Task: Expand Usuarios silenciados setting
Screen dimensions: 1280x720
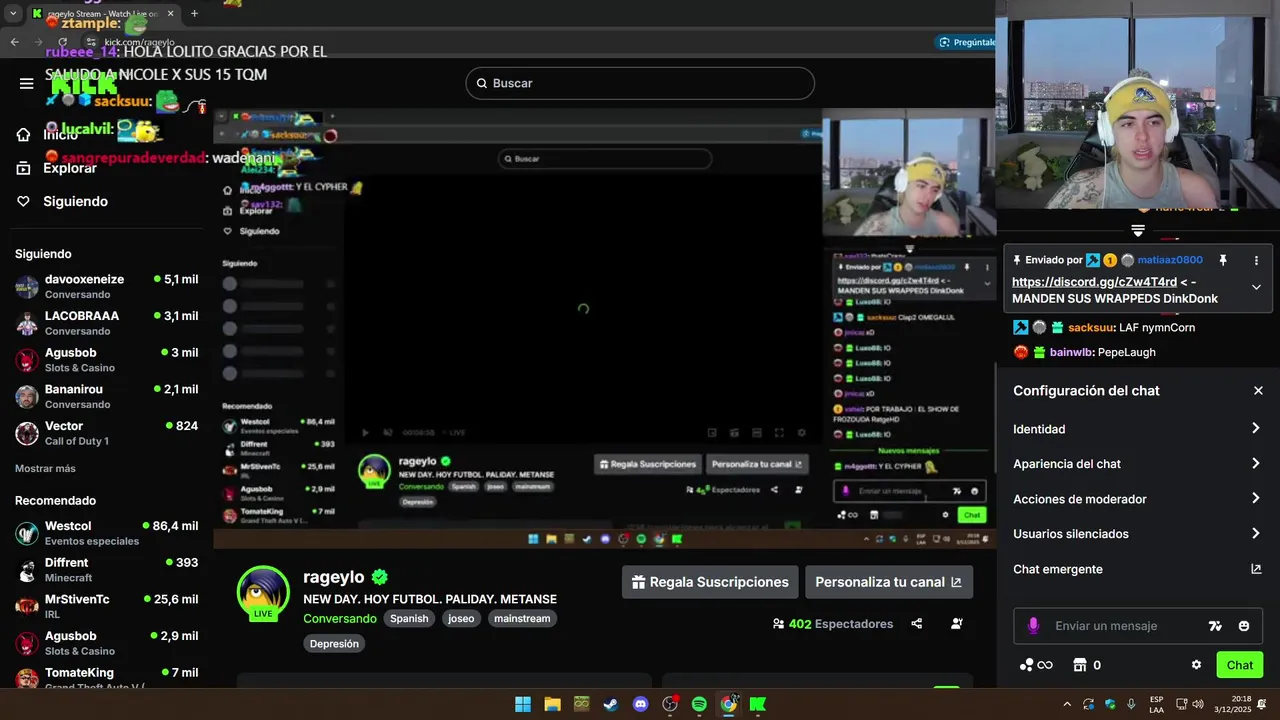Action: pos(1138,534)
